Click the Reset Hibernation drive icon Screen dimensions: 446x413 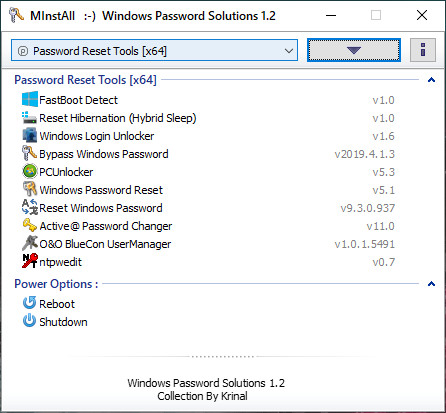(x=30, y=118)
